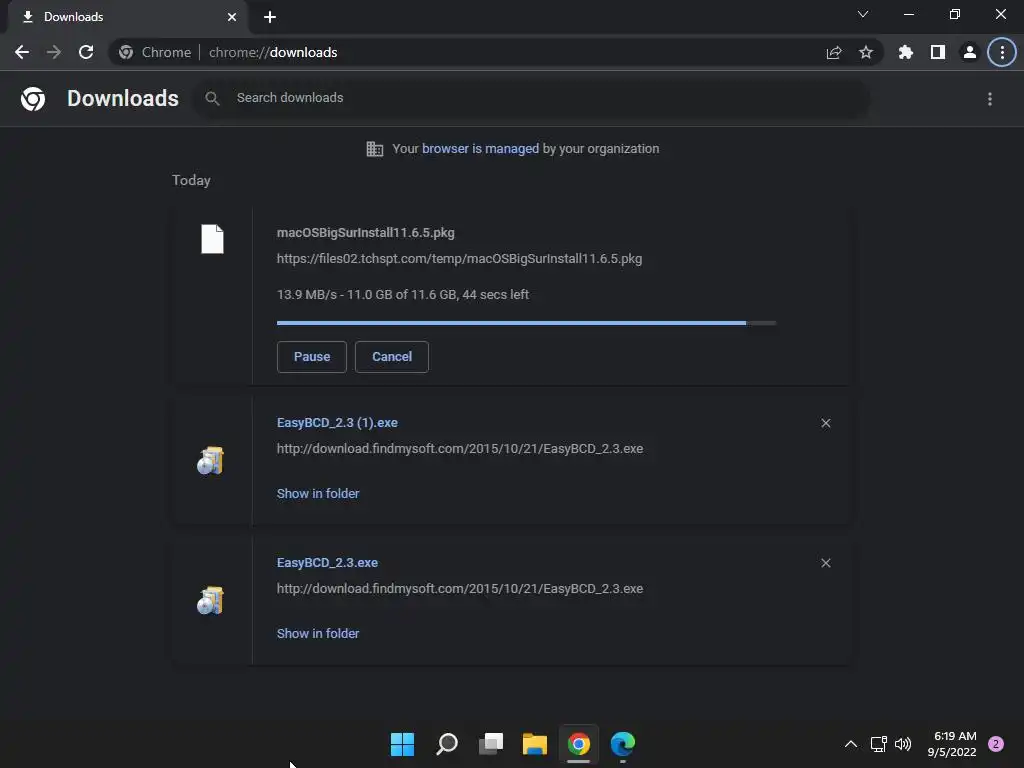Expand hidden system tray icons
Viewport: 1024px width, 768px height.
[x=851, y=744]
